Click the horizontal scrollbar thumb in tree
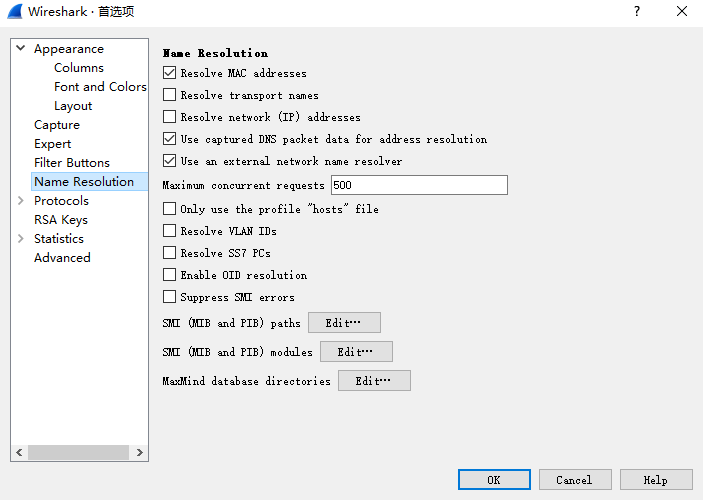This screenshot has height=500, width=703. click(x=78, y=452)
